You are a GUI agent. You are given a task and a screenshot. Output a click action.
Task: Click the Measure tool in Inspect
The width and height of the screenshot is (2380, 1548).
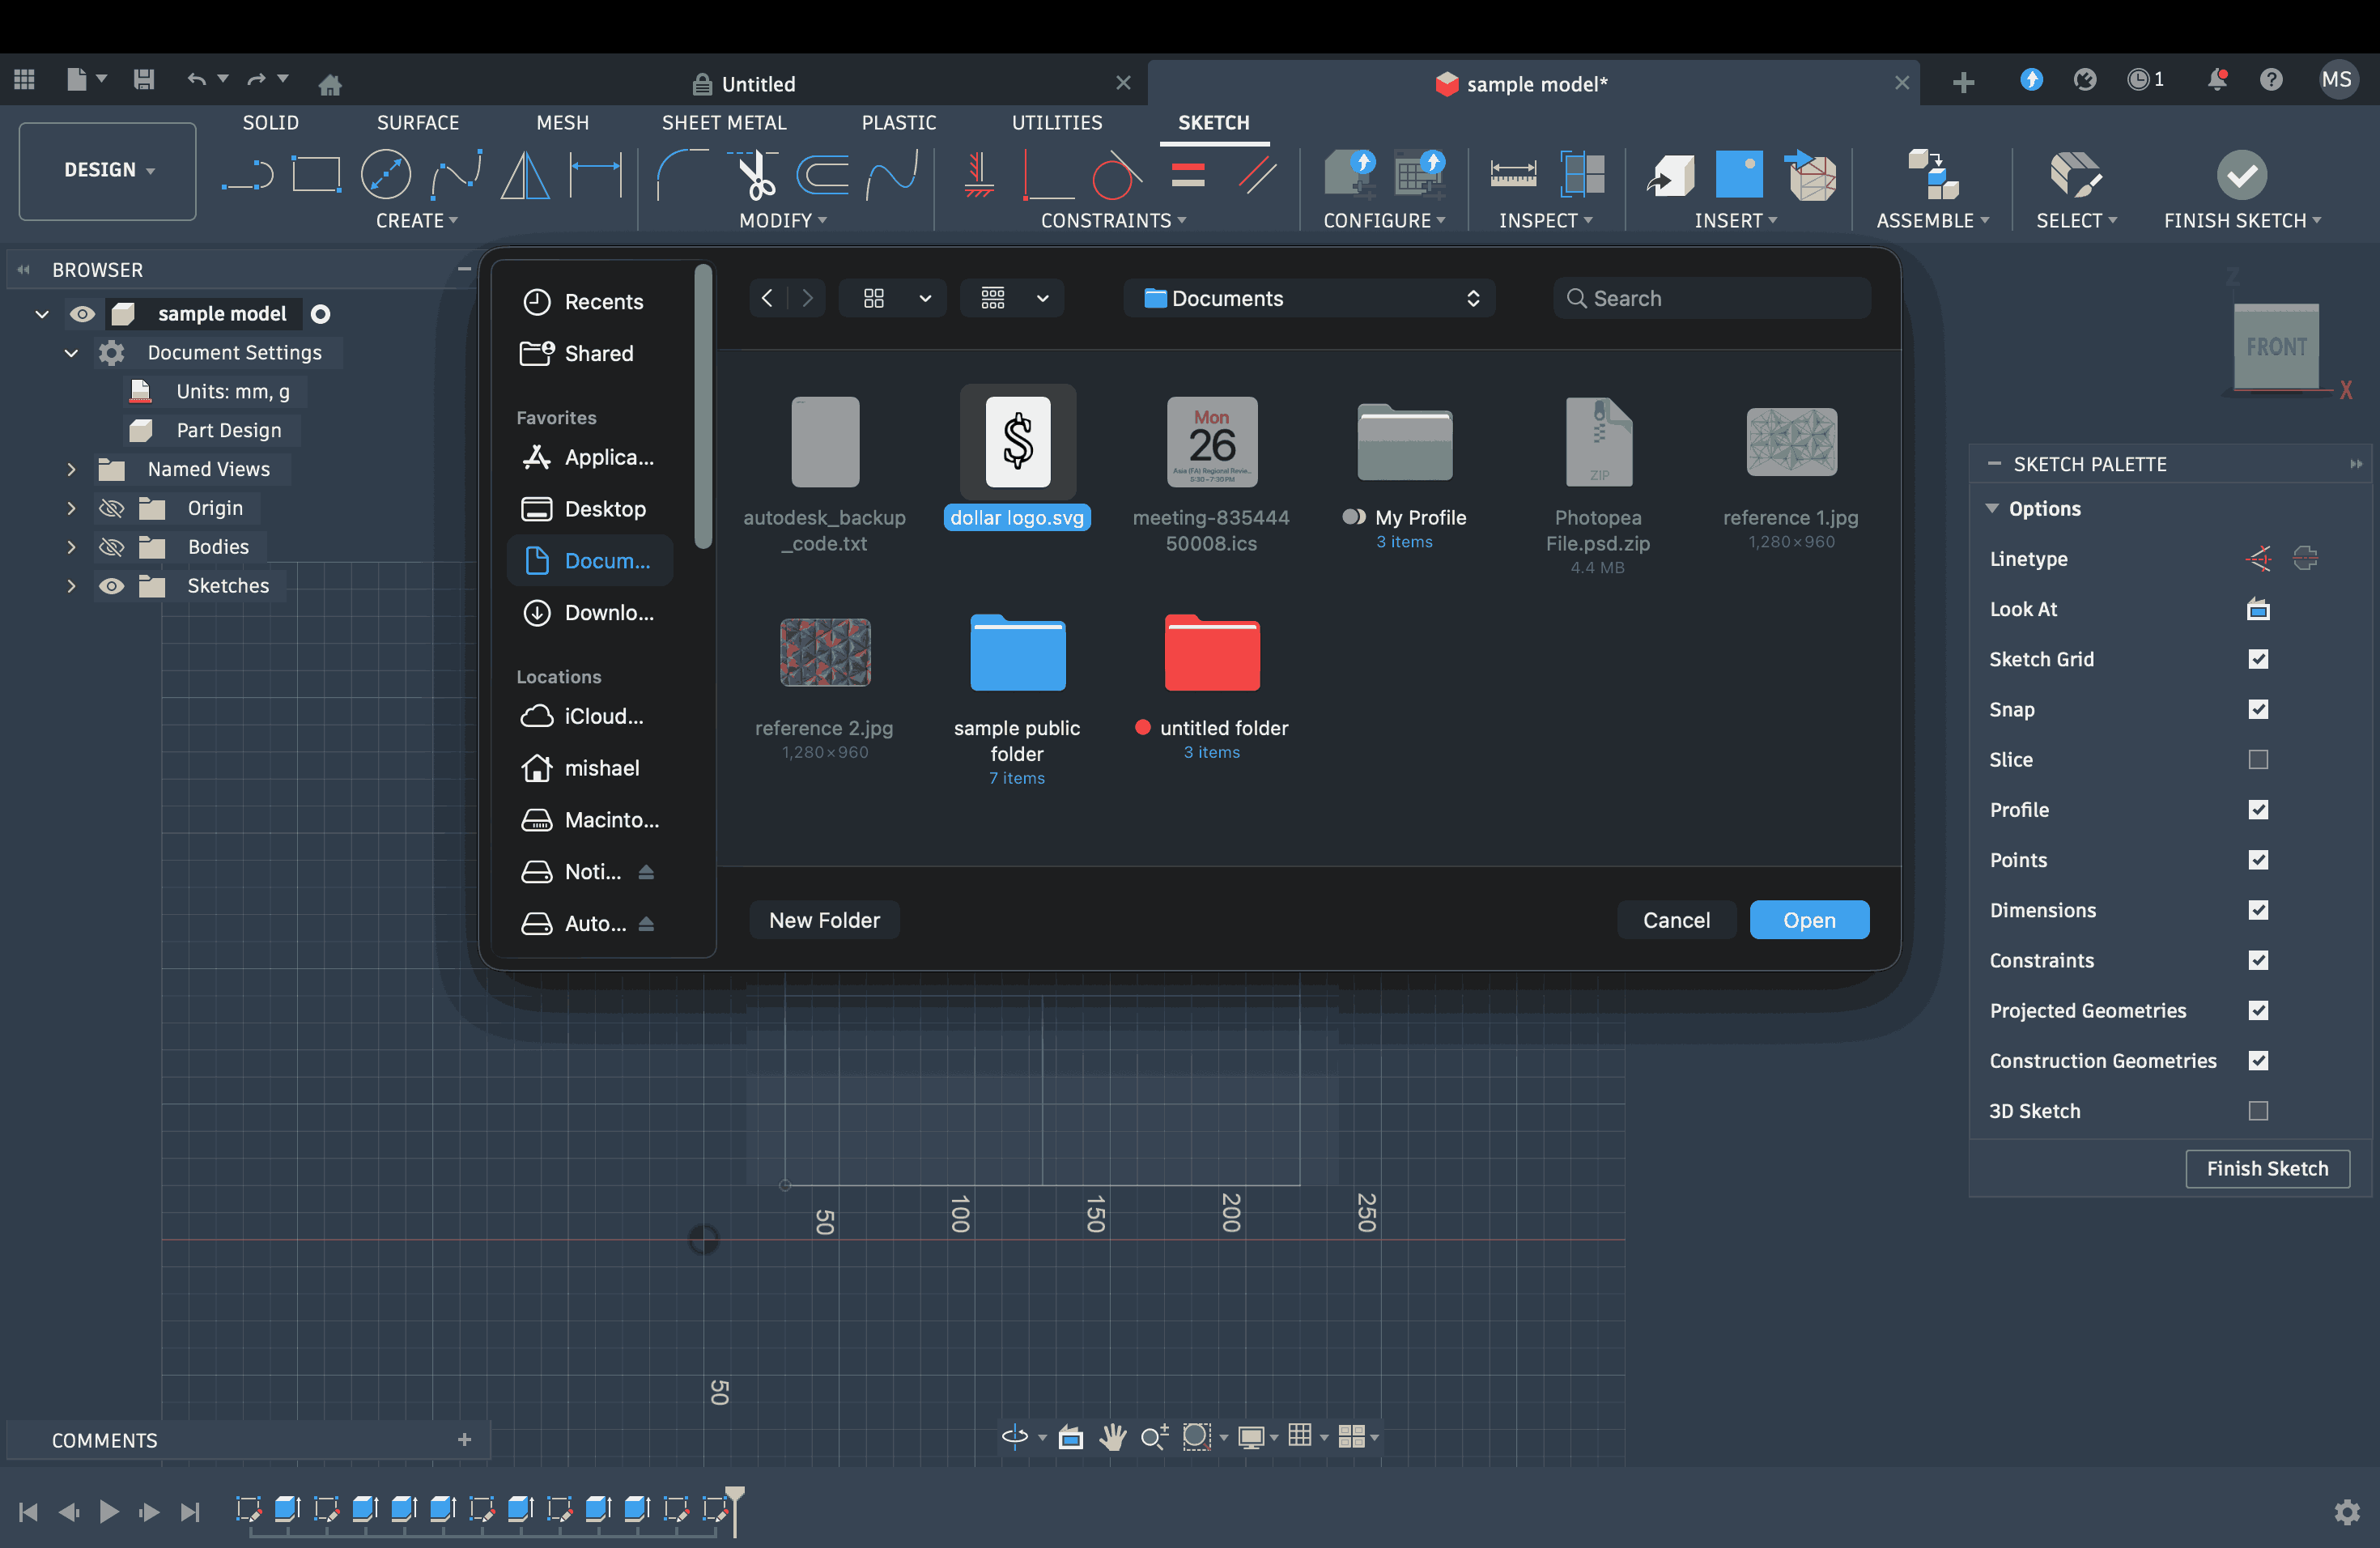(1512, 175)
